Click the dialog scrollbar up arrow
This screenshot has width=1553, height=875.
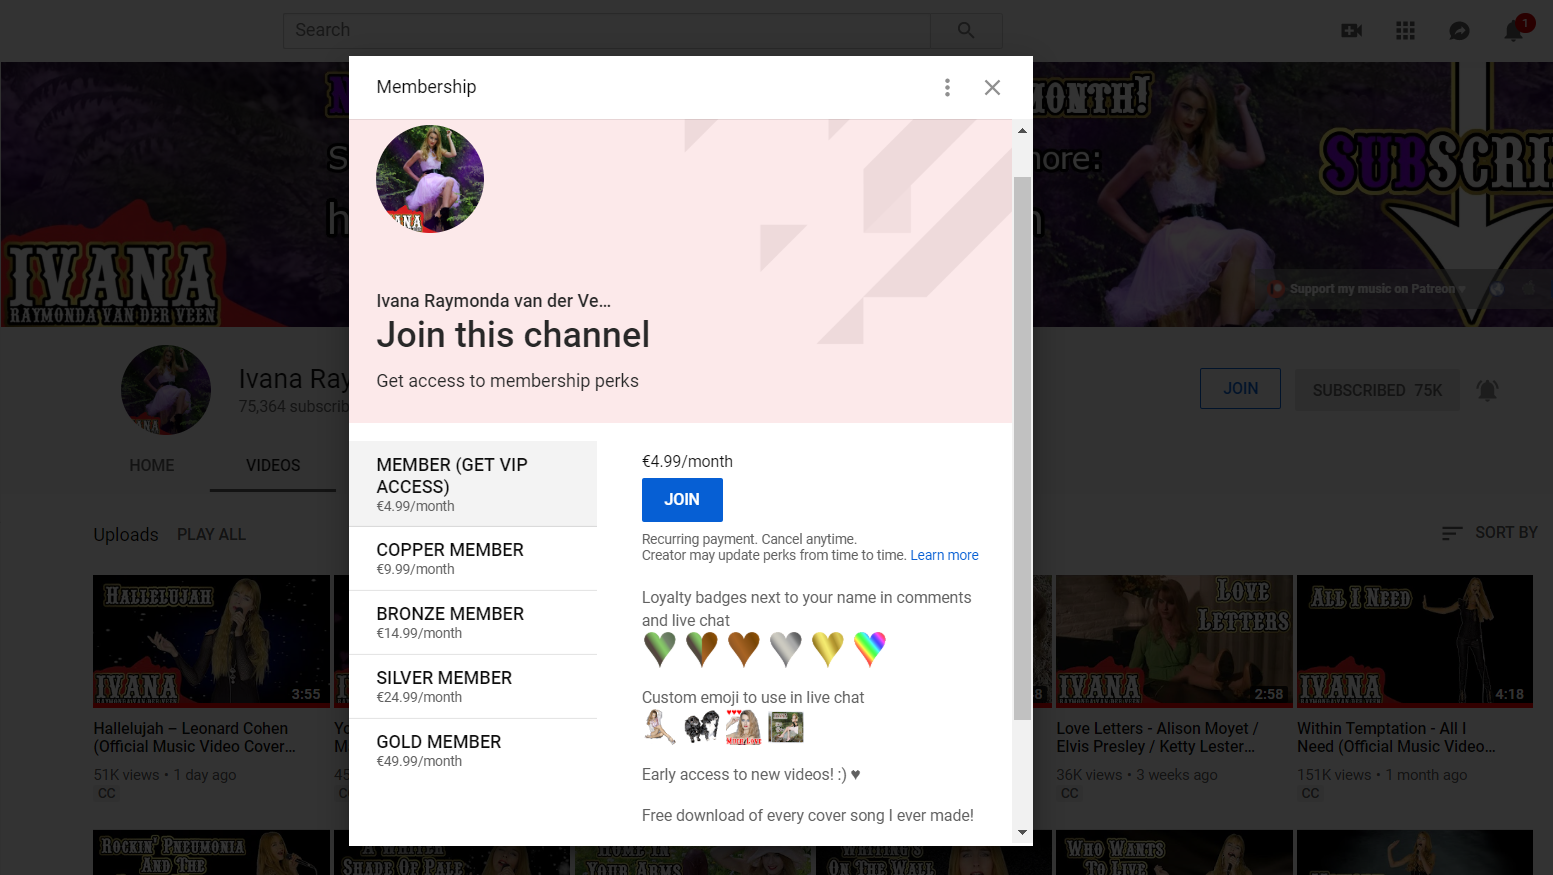tap(1022, 131)
